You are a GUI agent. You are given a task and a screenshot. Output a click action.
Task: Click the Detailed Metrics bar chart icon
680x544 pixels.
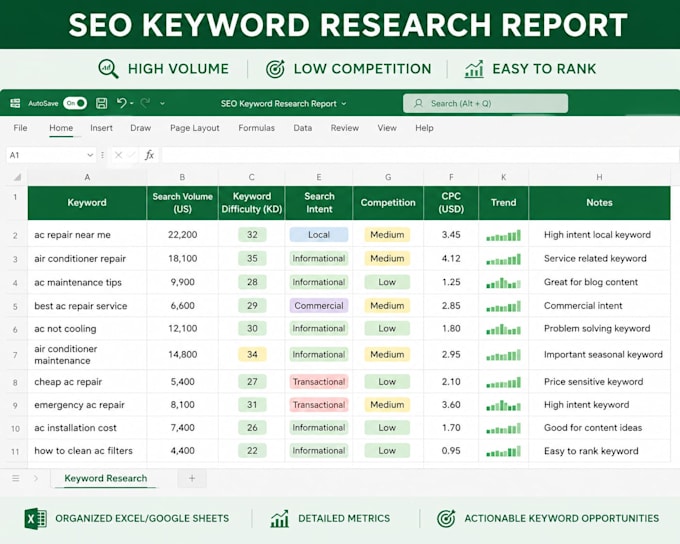pyautogui.click(x=280, y=518)
